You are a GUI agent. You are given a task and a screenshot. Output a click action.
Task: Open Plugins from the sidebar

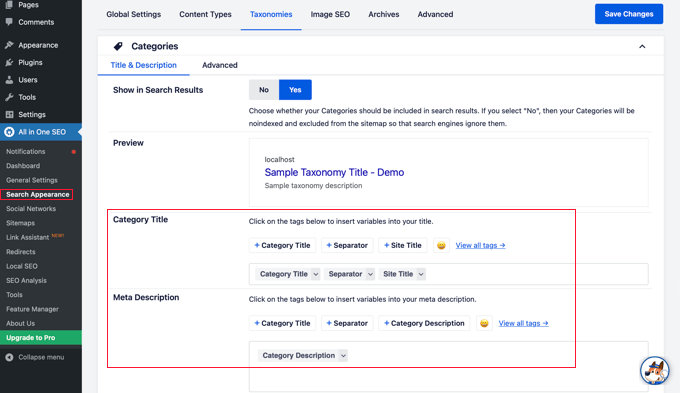(30, 62)
